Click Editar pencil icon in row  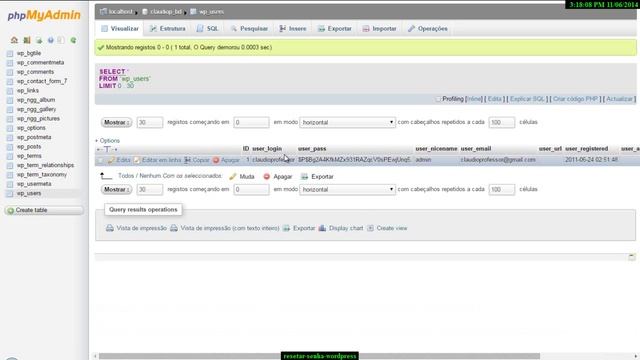[x=111, y=160]
